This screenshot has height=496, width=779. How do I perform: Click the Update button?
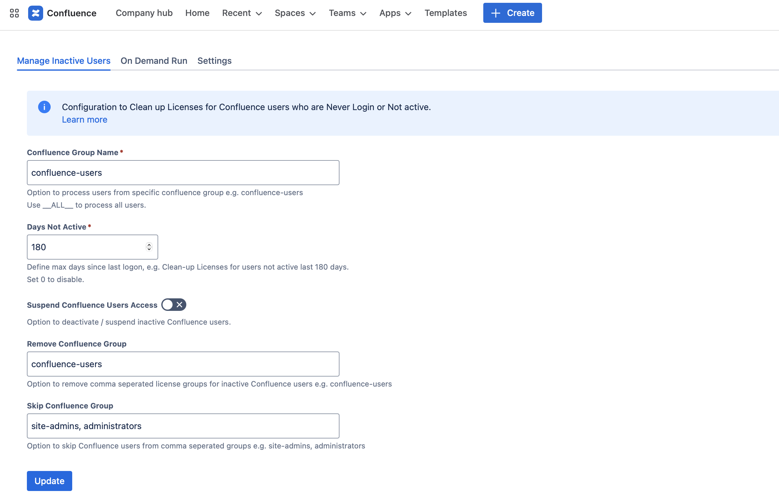(x=49, y=481)
